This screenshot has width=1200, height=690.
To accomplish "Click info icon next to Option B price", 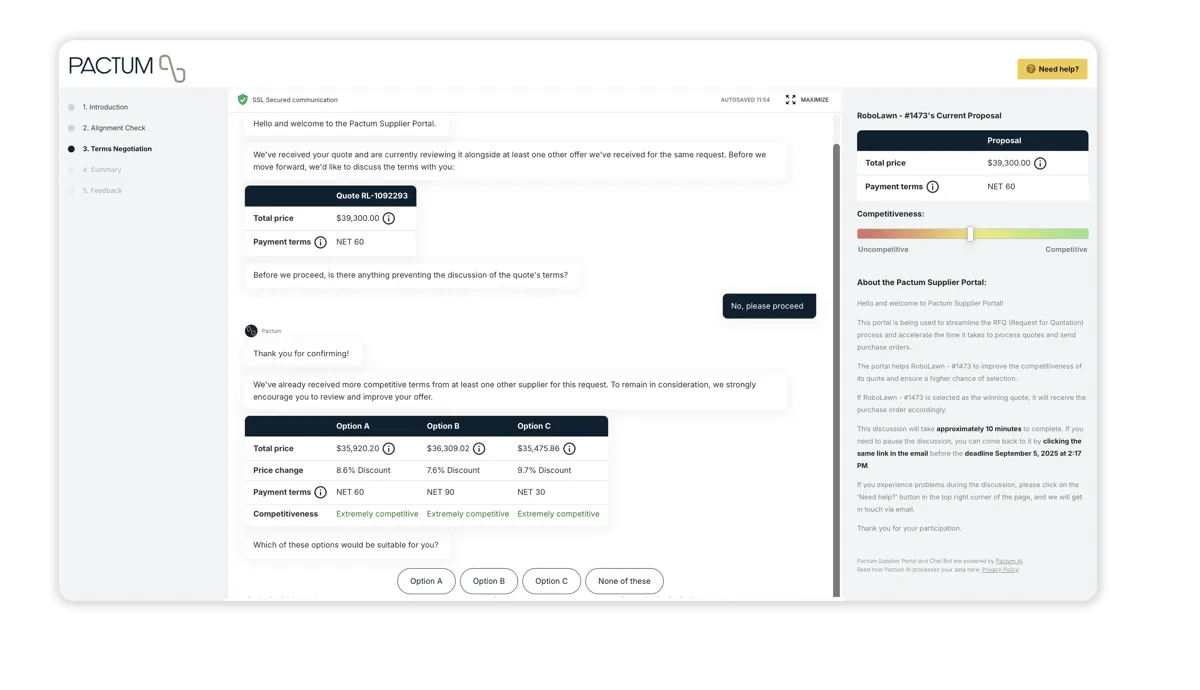I will tap(479, 449).
